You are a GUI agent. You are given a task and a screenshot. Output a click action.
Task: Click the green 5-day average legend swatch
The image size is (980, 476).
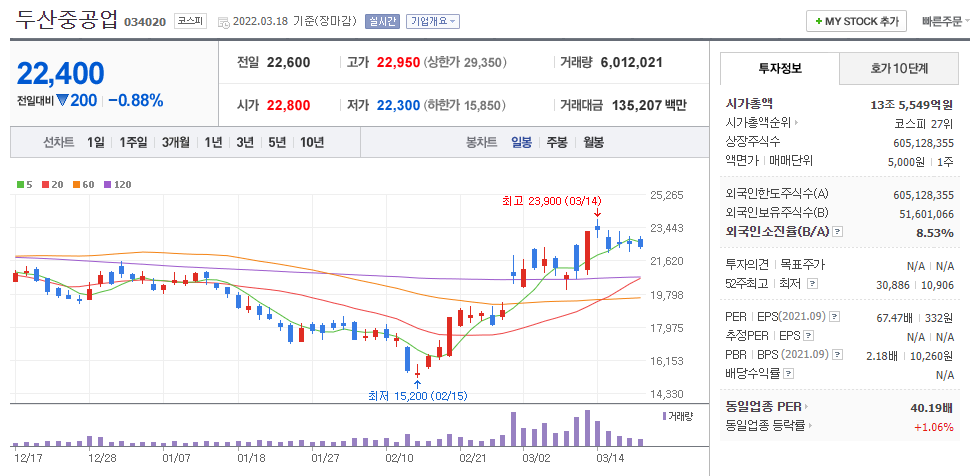click(x=20, y=185)
